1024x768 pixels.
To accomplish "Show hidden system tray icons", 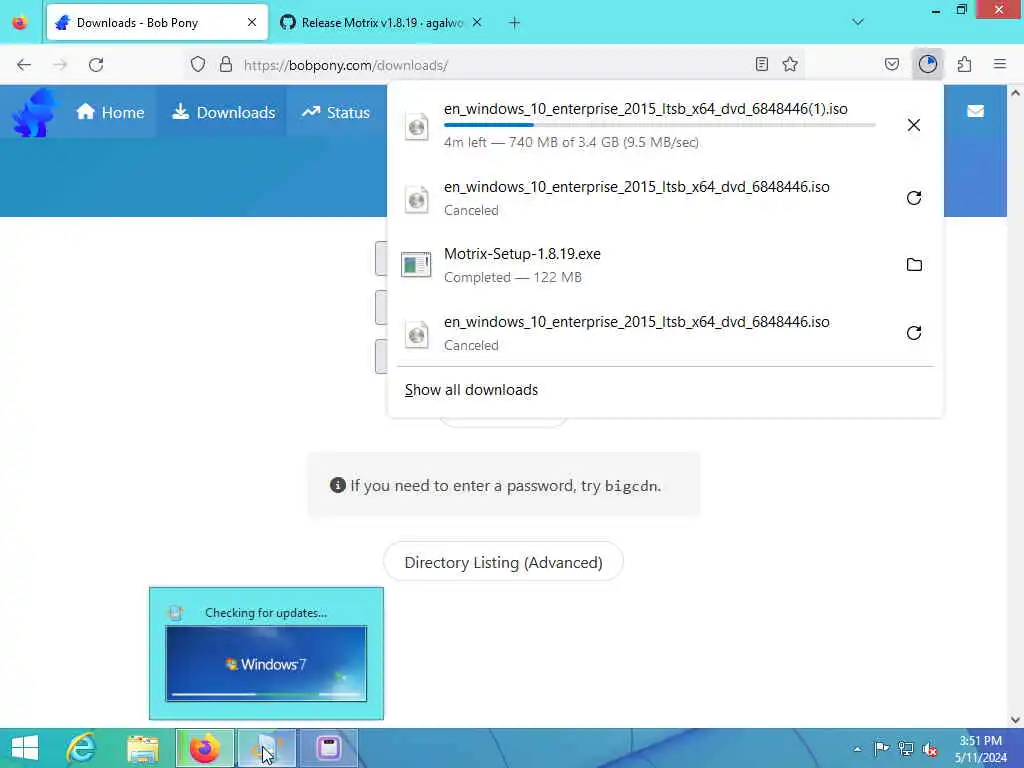I will click(x=857, y=749).
